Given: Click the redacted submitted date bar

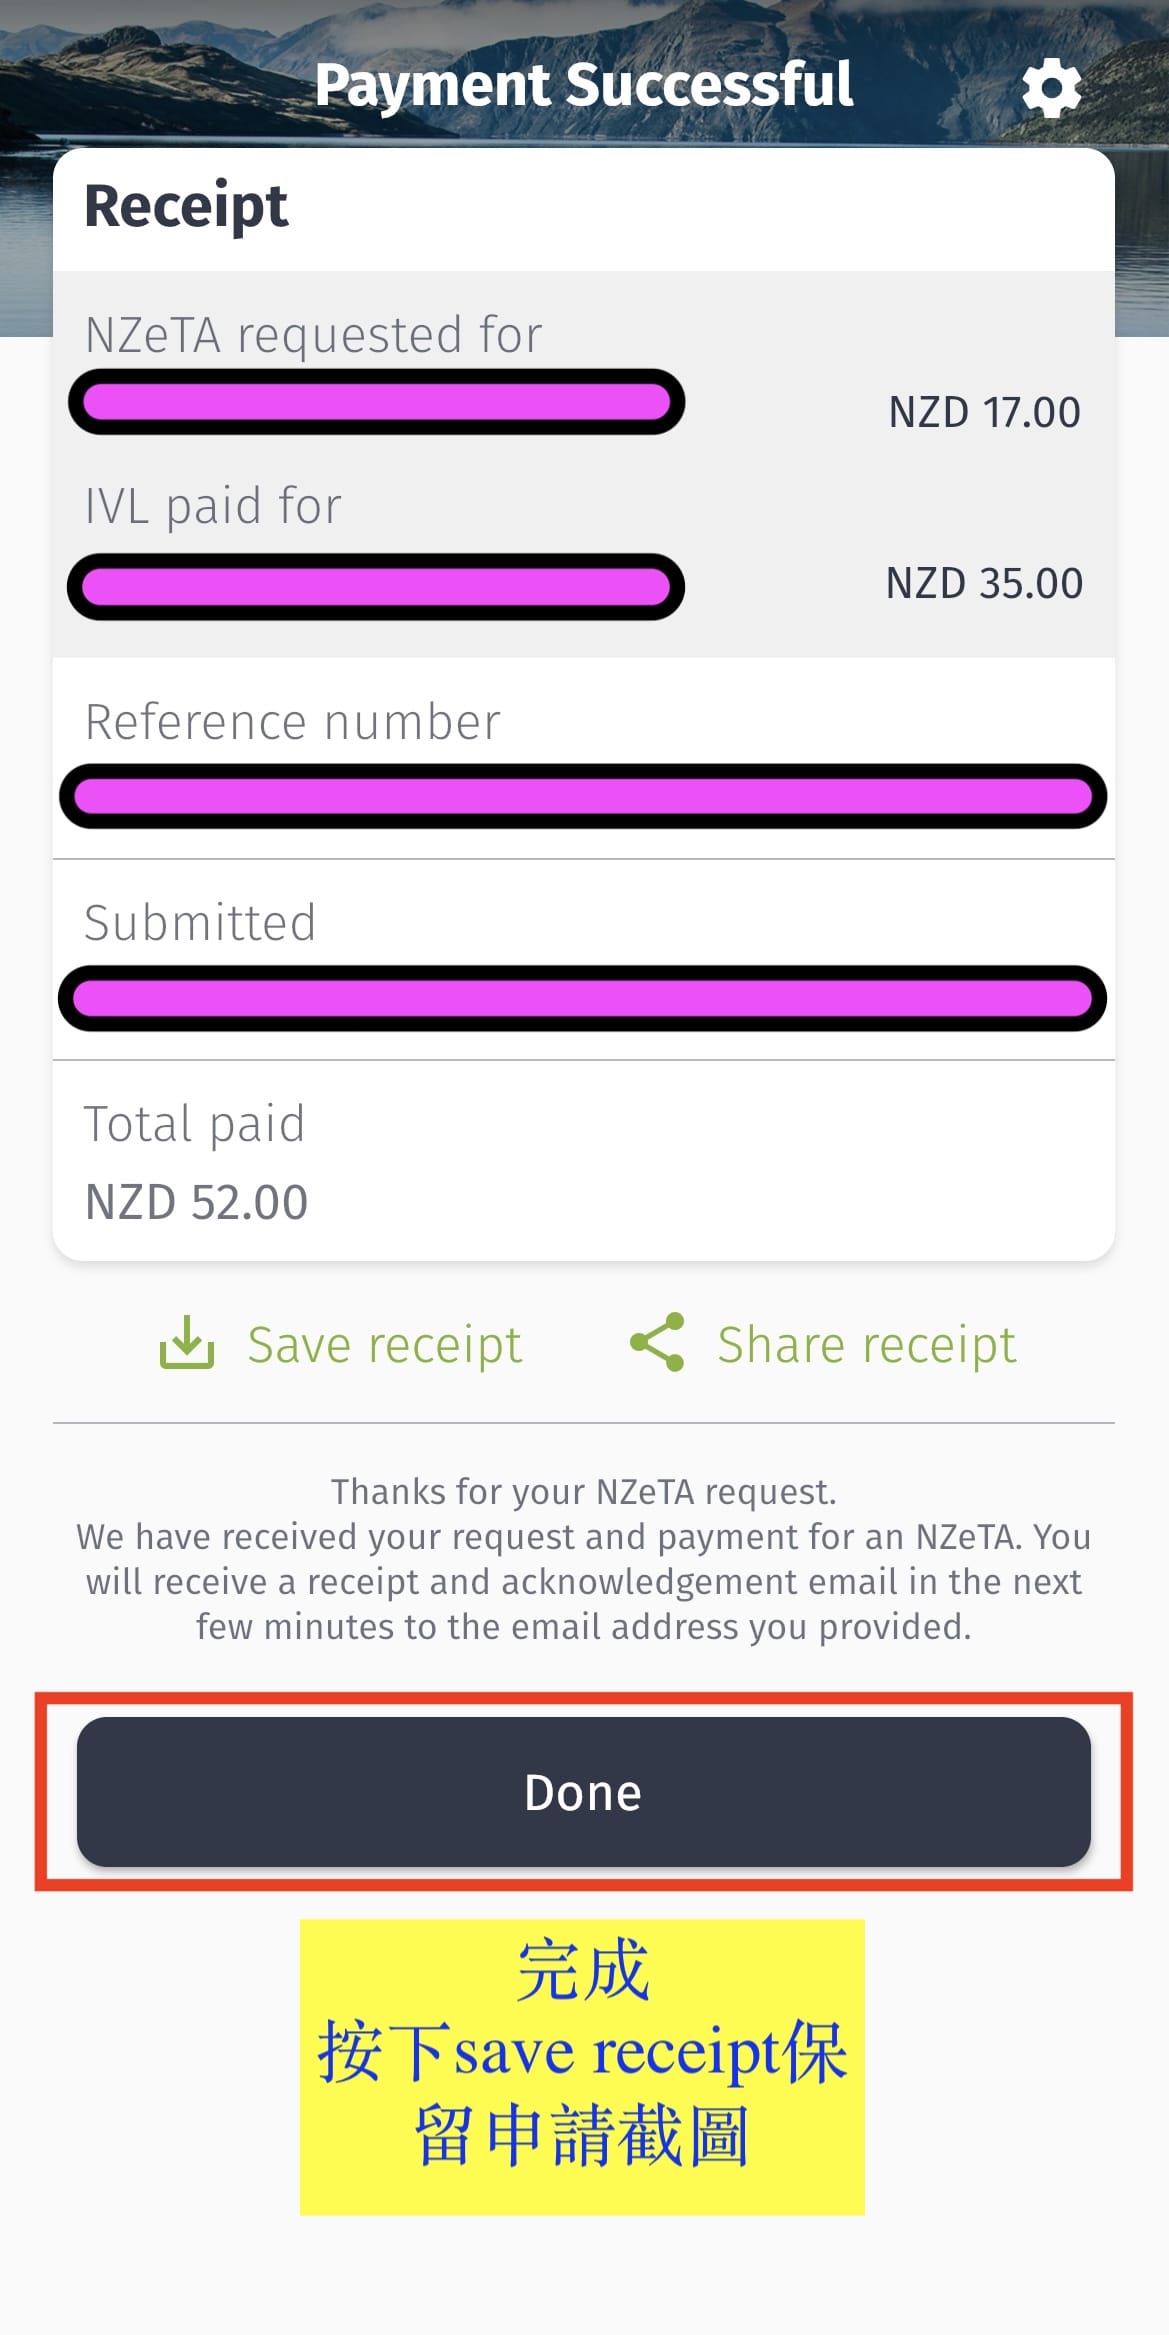Looking at the screenshot, I should point(582,998).
